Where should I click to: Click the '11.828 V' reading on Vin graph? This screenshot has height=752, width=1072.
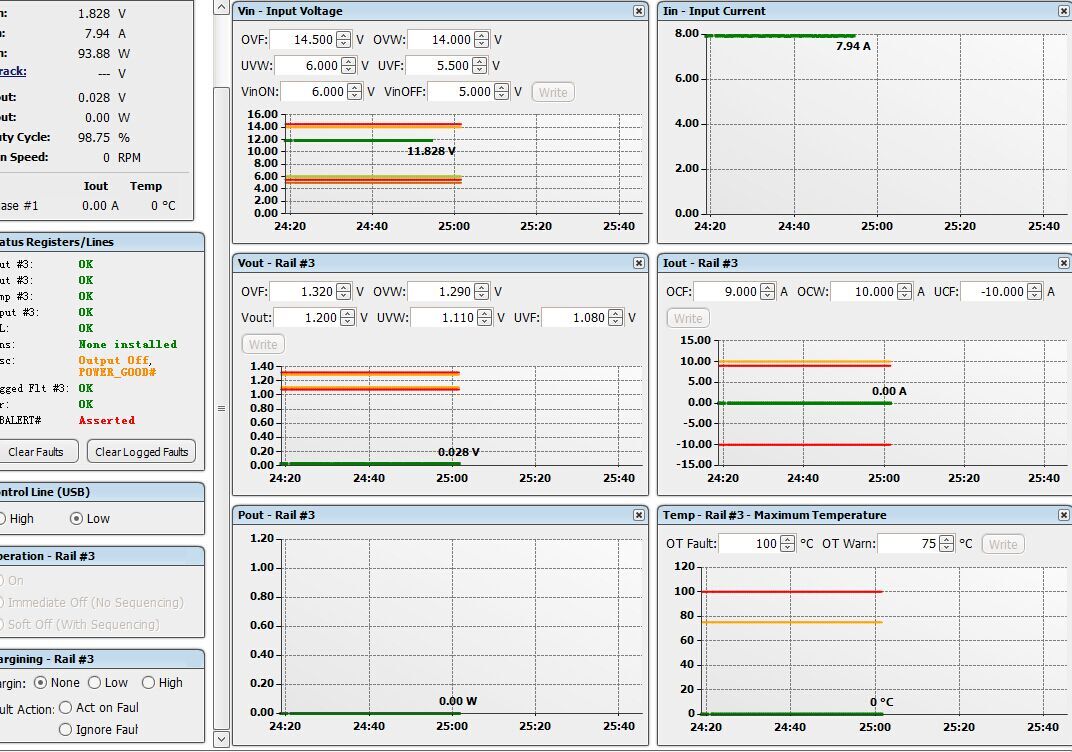[431, 151]
